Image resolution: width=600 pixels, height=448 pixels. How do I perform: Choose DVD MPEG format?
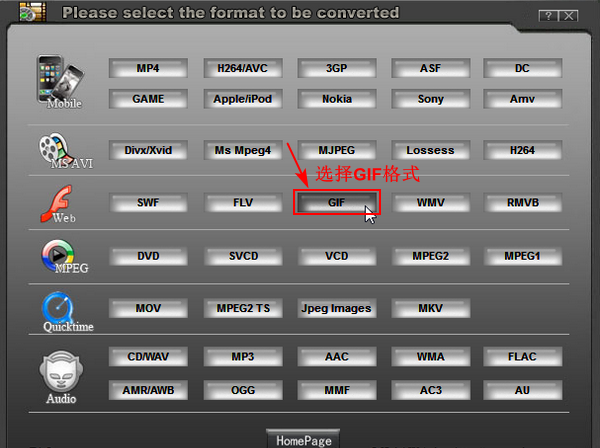[x=148, y=256]
